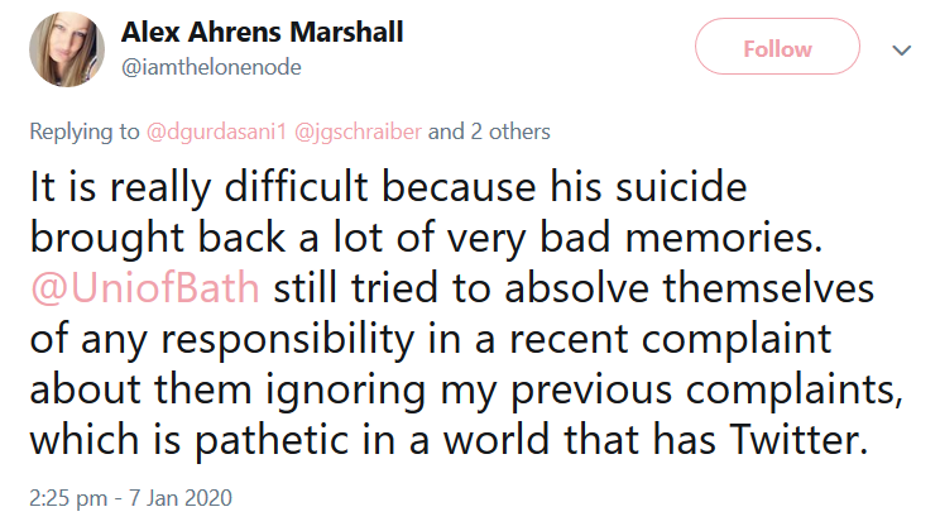Click the phrase "recent complaint" in tweet
Screen dimensions: 940x526
(696, 340)
